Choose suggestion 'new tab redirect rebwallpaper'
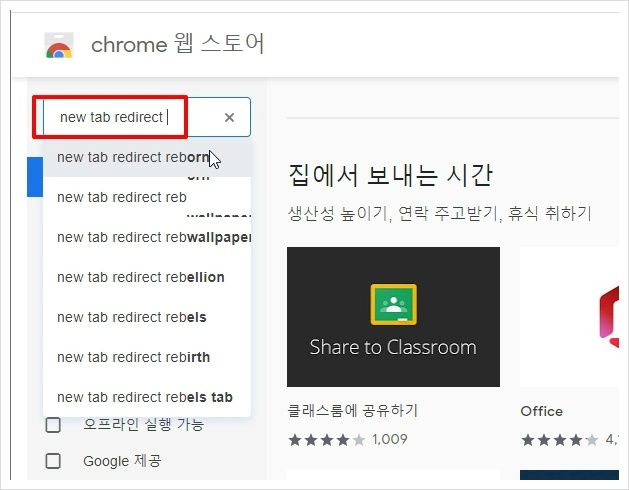The image size is (629, 490). [x=147, y=237]
